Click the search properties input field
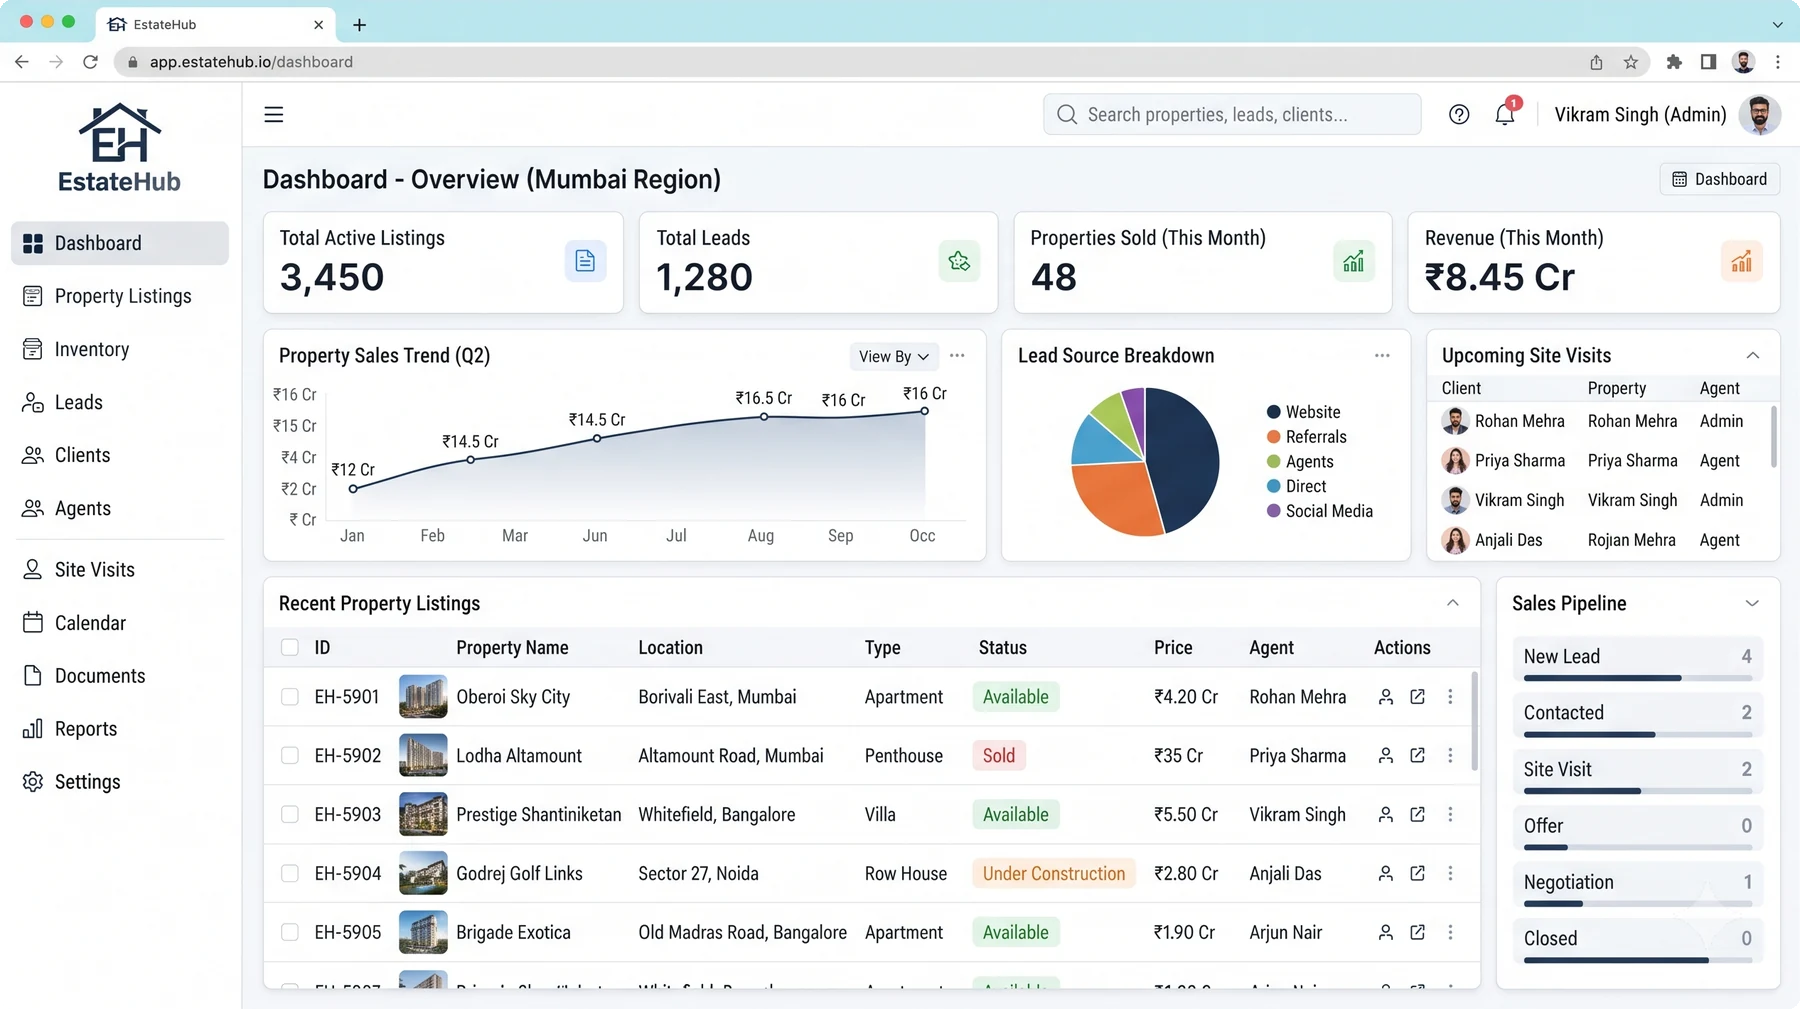Image resolution: width=1800 pixels, height=1009 pixels. [x=1232, y=114]
